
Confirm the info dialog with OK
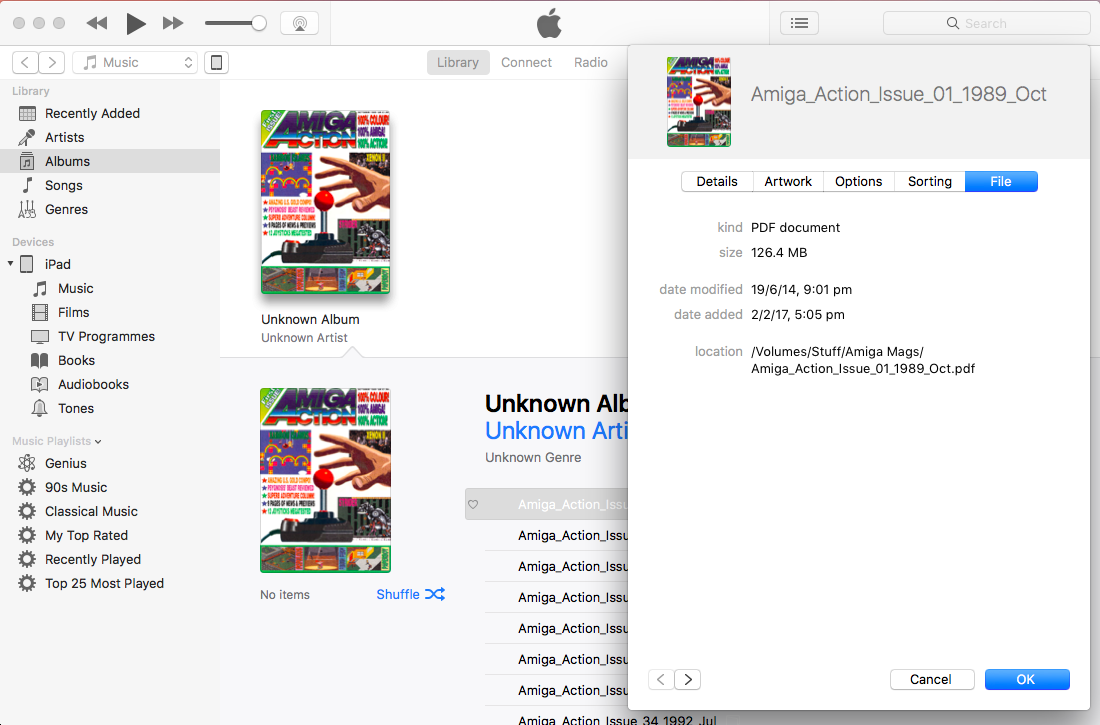(x=1027, y=679)
